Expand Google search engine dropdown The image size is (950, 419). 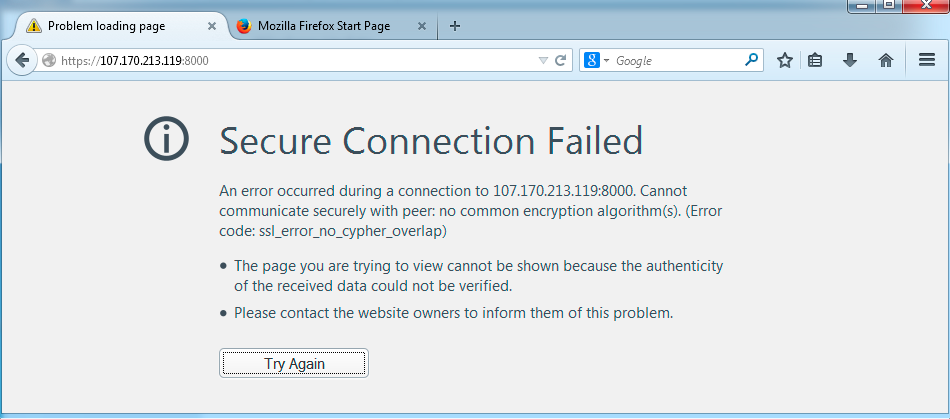[597, 61]
